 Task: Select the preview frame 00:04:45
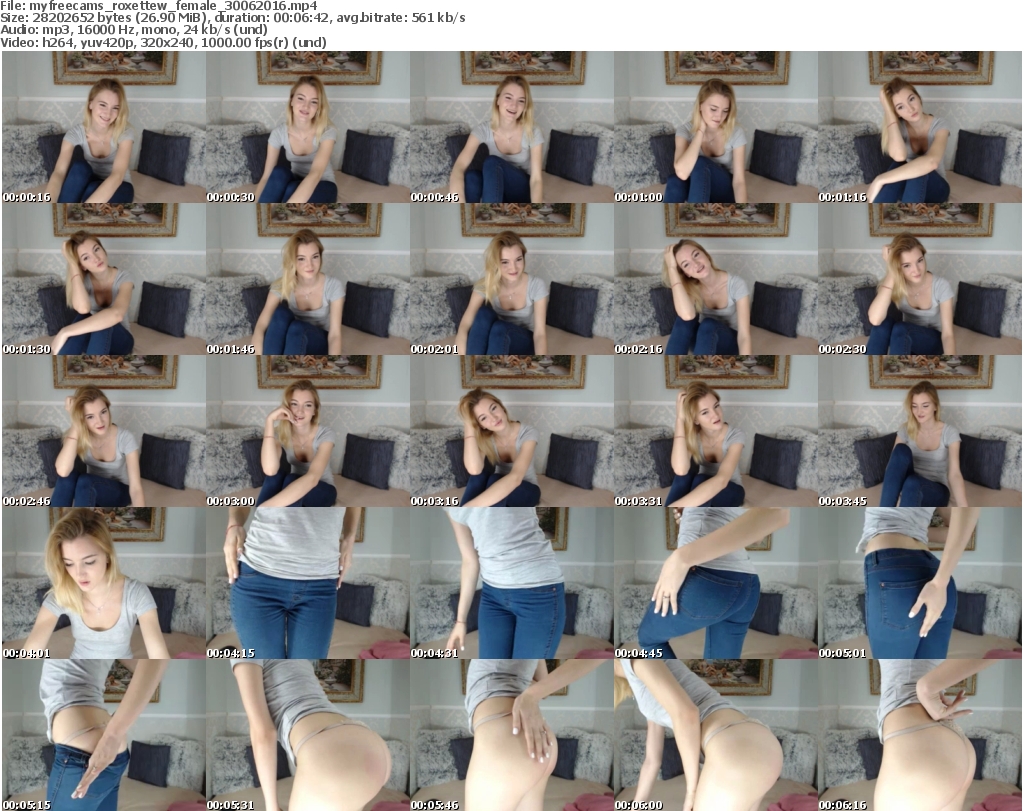715,583
